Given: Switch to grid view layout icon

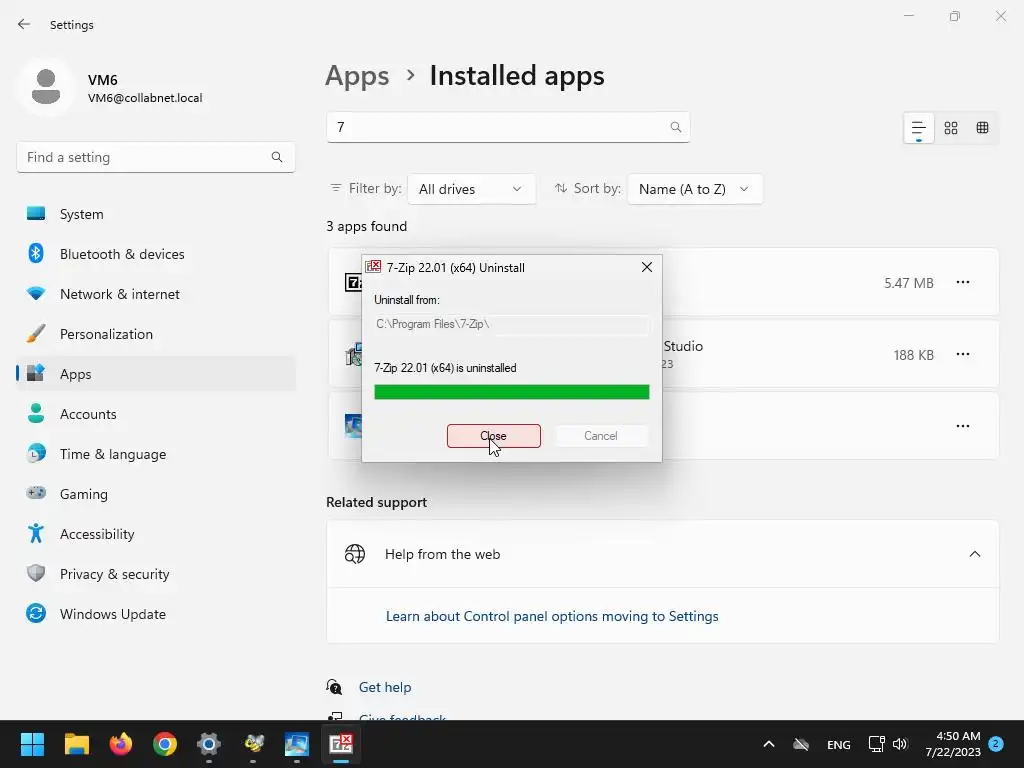Looking at the screenshot, I should pos(951,128).
